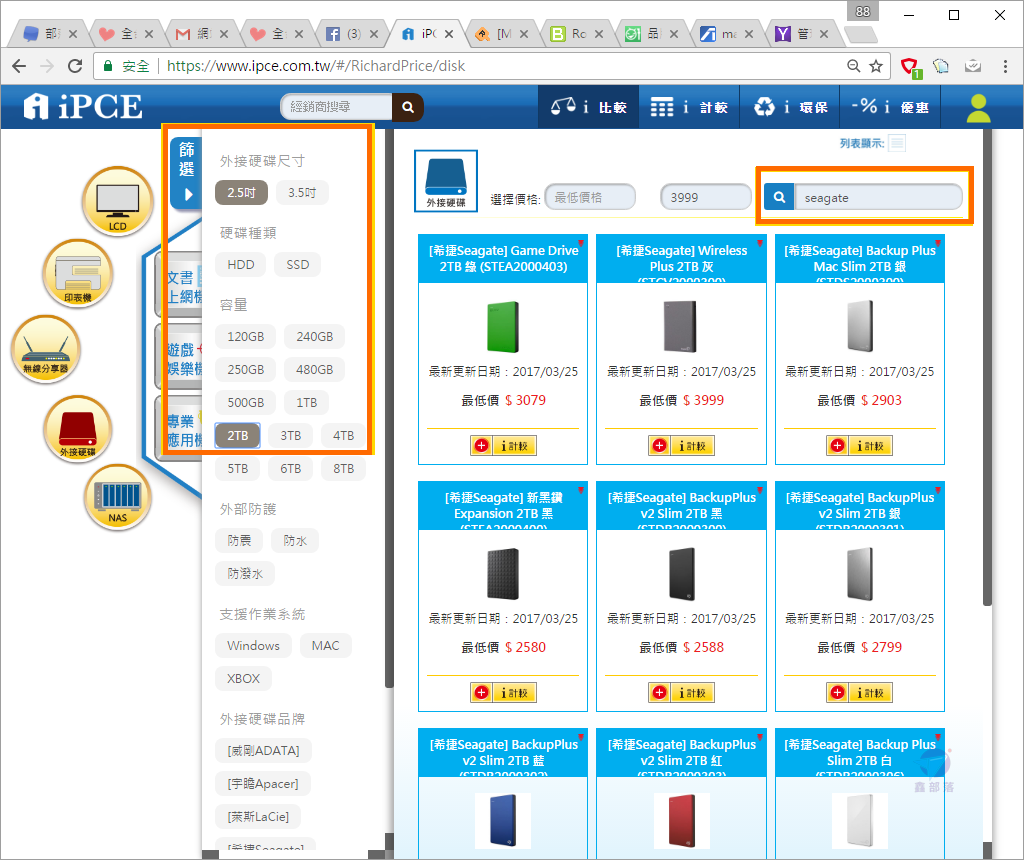The width and height of the screenshot is (1024, 860).
Task: Open the printer category icon
Action: [78, 274]
